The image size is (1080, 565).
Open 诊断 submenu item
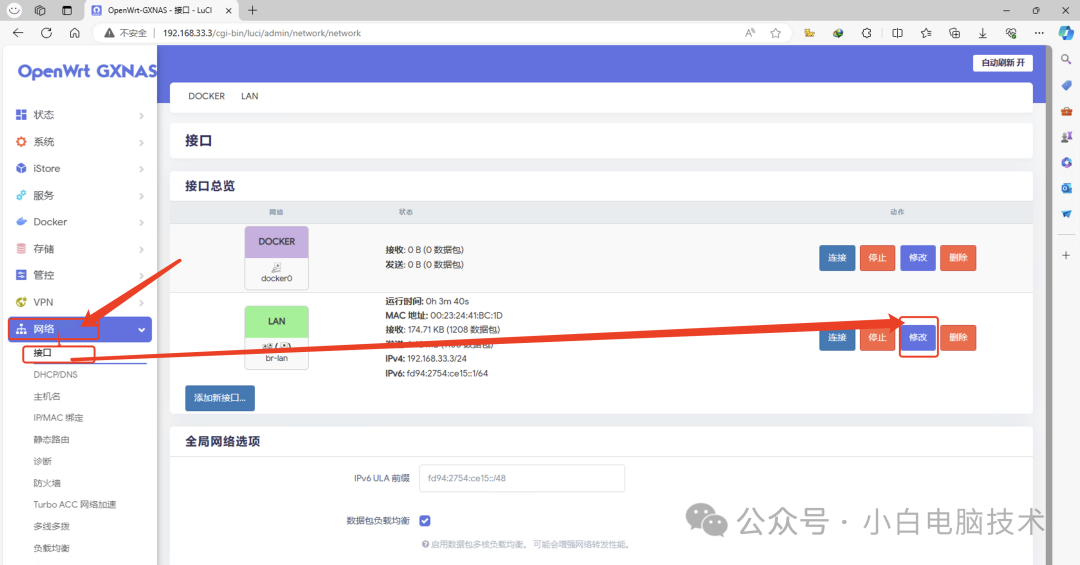tap(43, 461)
